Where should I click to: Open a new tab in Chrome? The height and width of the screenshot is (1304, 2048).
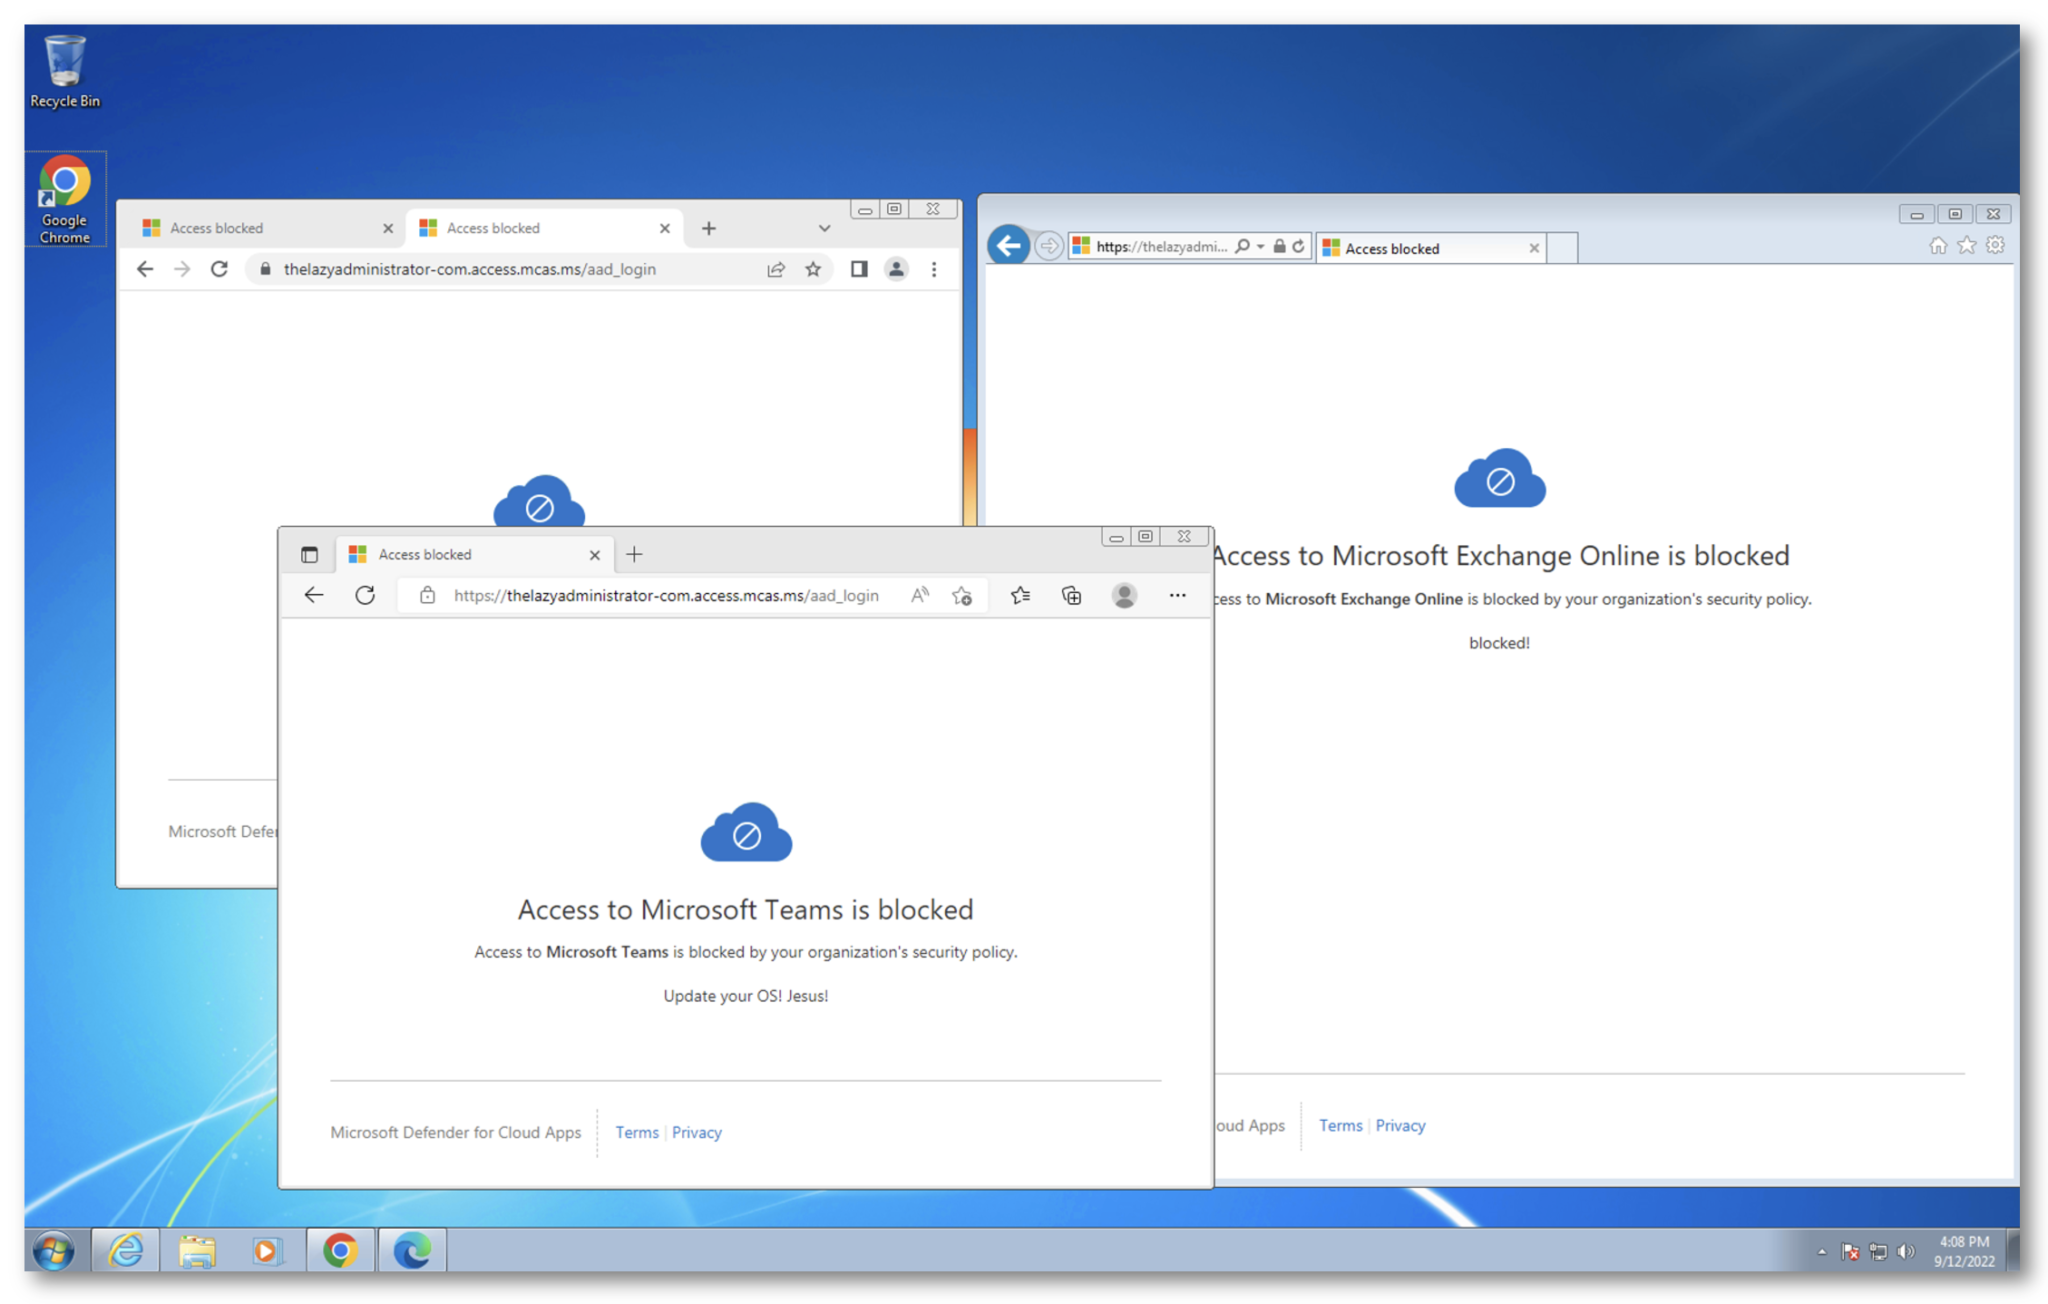(x=709, y=228)
